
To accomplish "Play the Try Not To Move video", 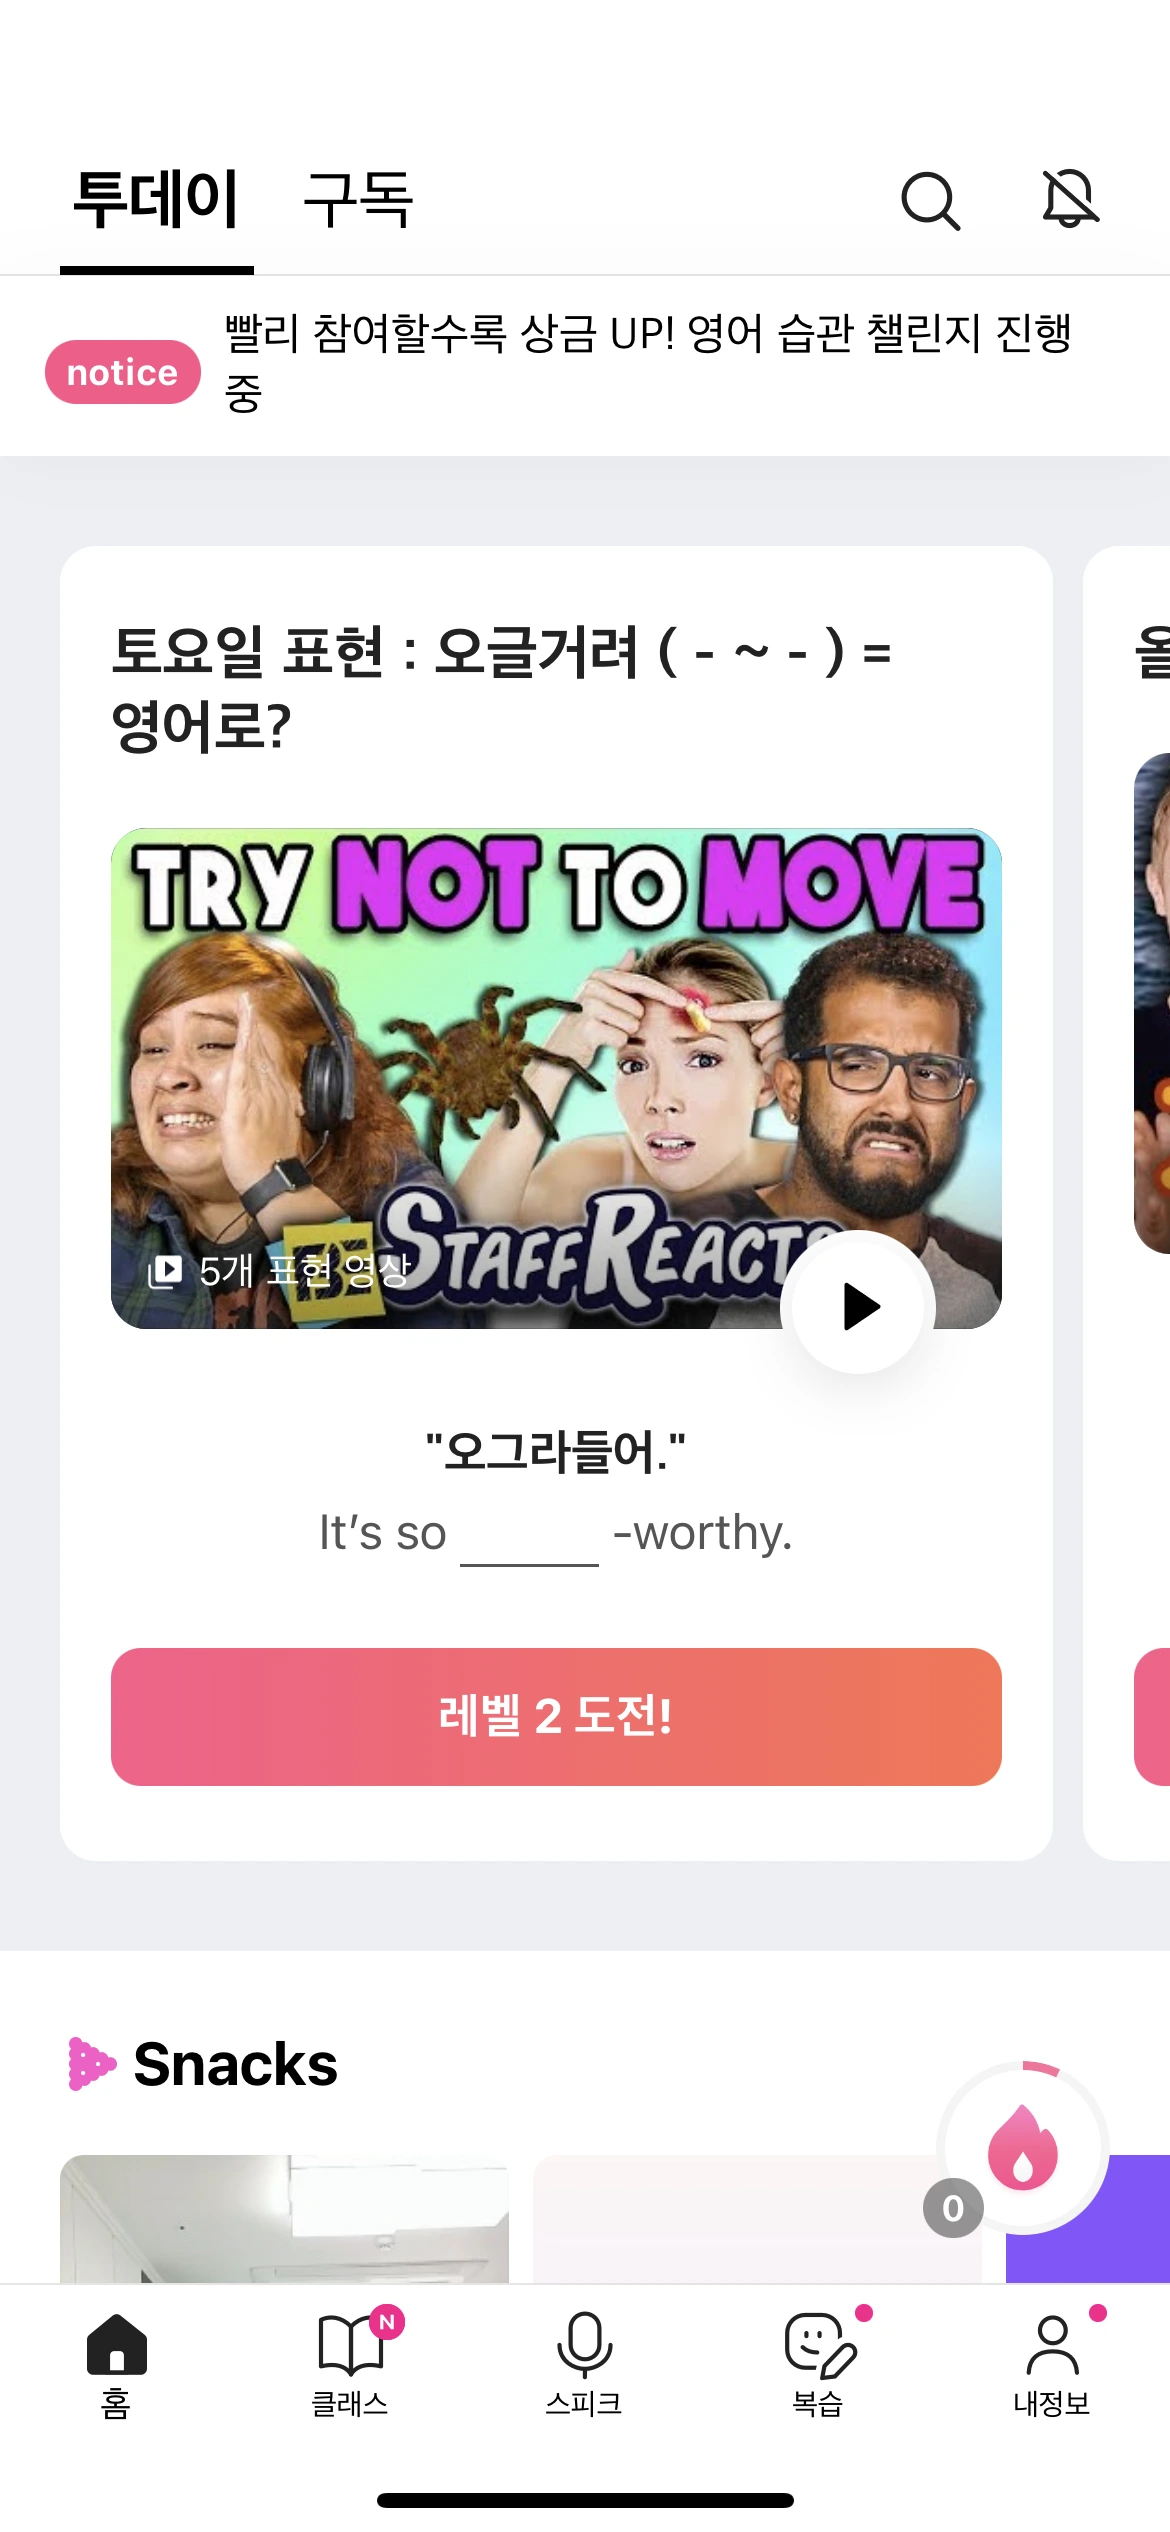I will pyautogui.click(x=859, y=1306).
